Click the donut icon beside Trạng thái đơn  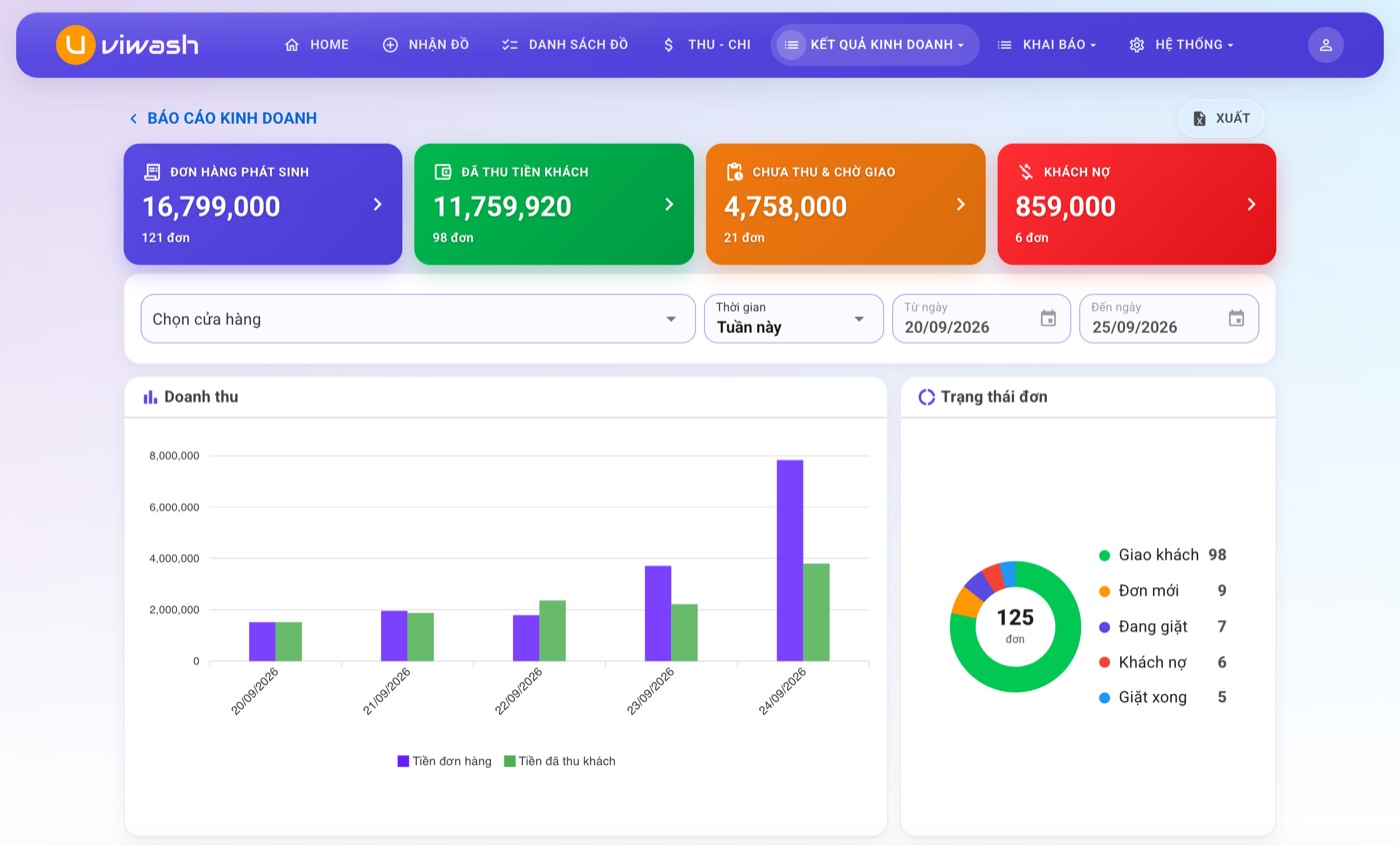tap(926, 397)
